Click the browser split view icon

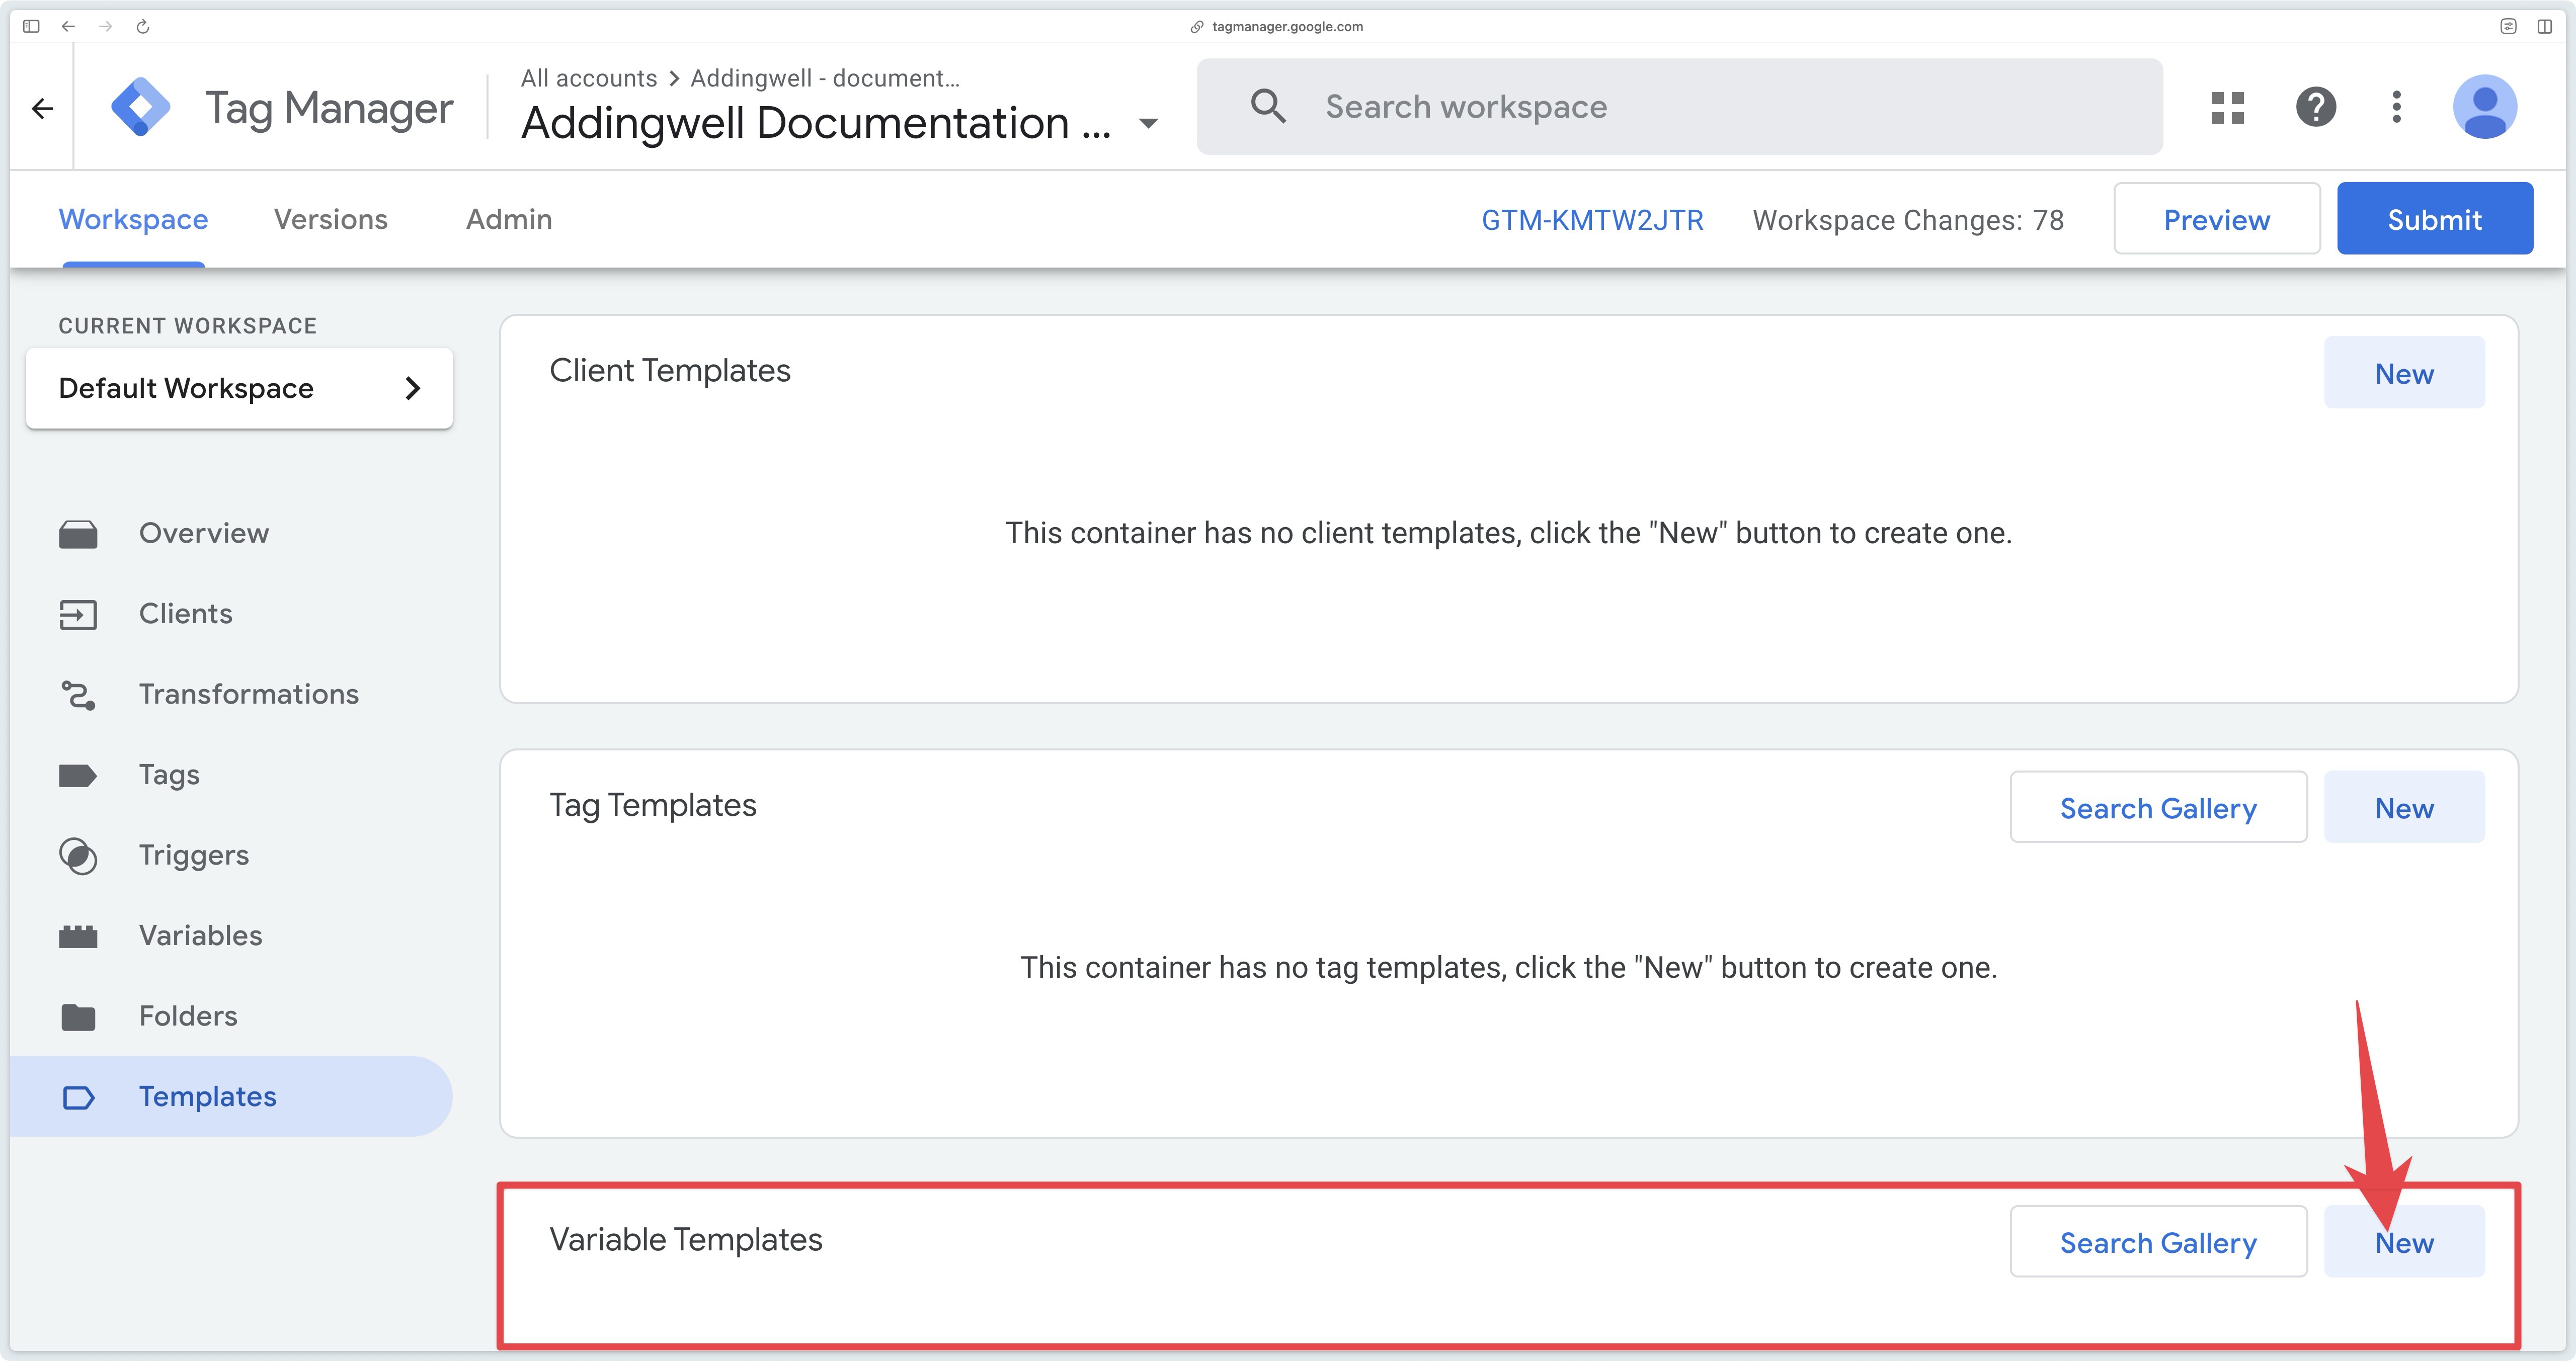2545,26
